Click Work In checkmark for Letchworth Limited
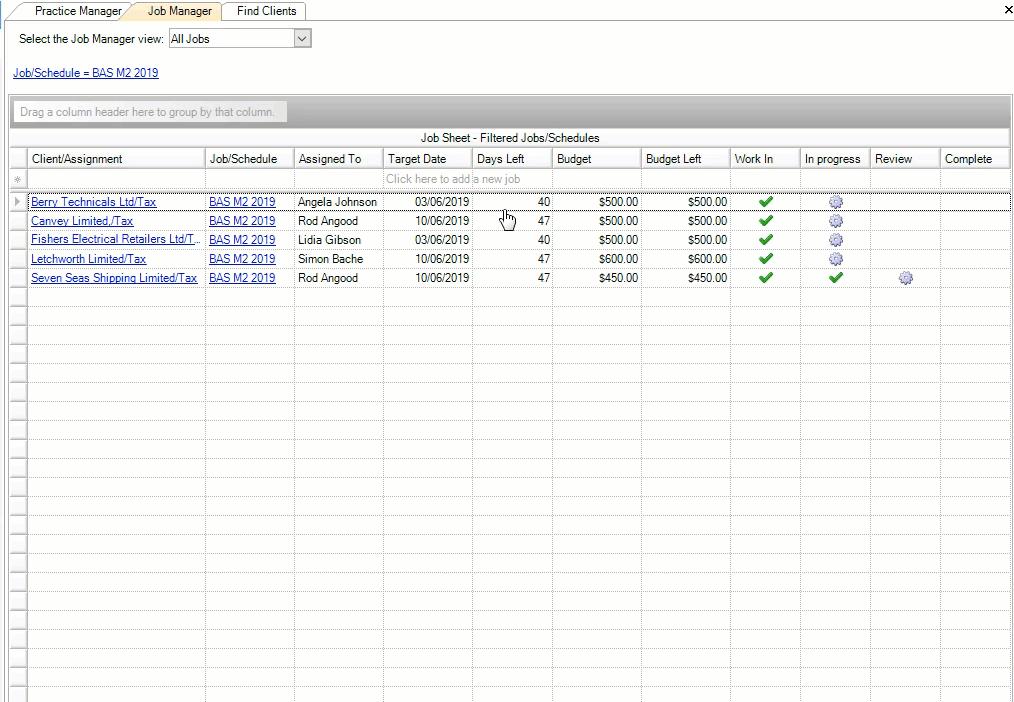The width and height of the screenshot is (1014, 702). click(x=766, y=259)
